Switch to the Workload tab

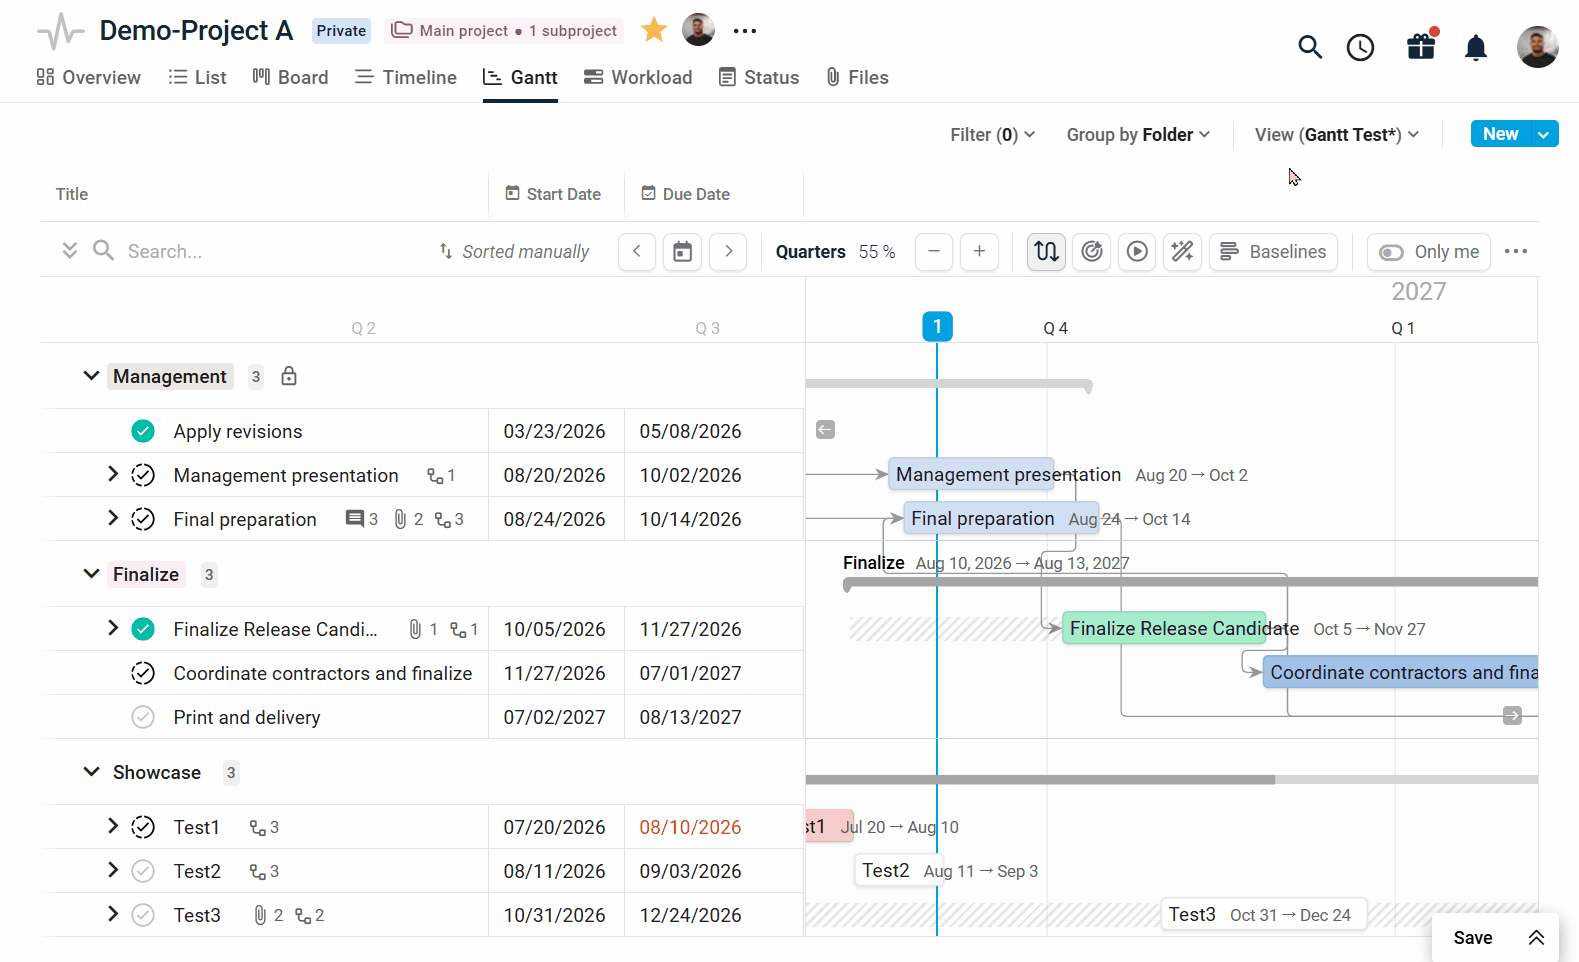[638, 77]
